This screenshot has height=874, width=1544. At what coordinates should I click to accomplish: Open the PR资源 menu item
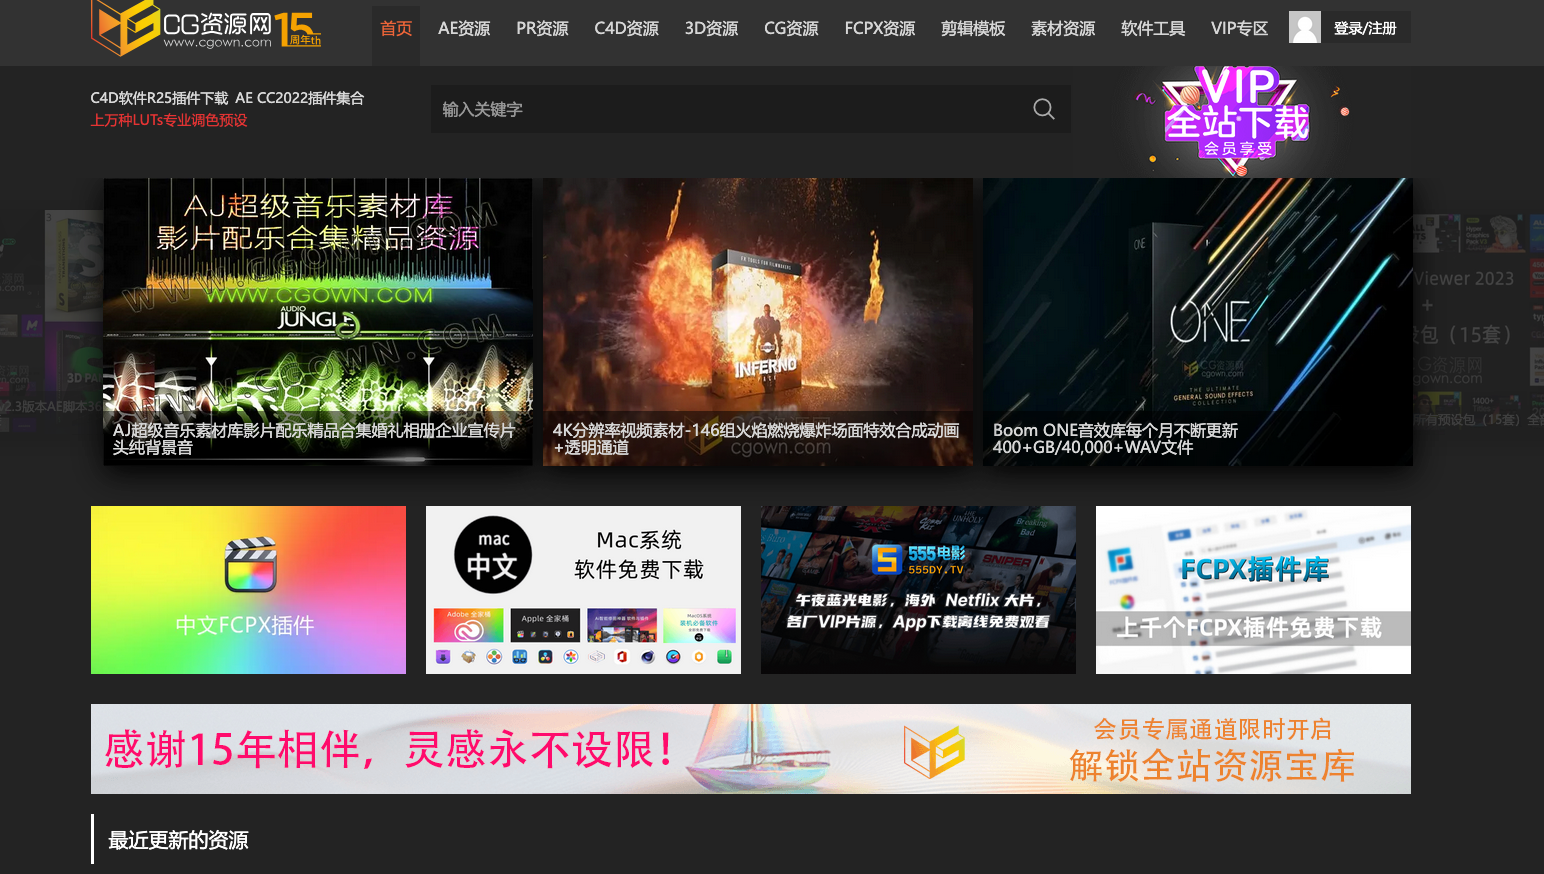(x=542, y=28)
